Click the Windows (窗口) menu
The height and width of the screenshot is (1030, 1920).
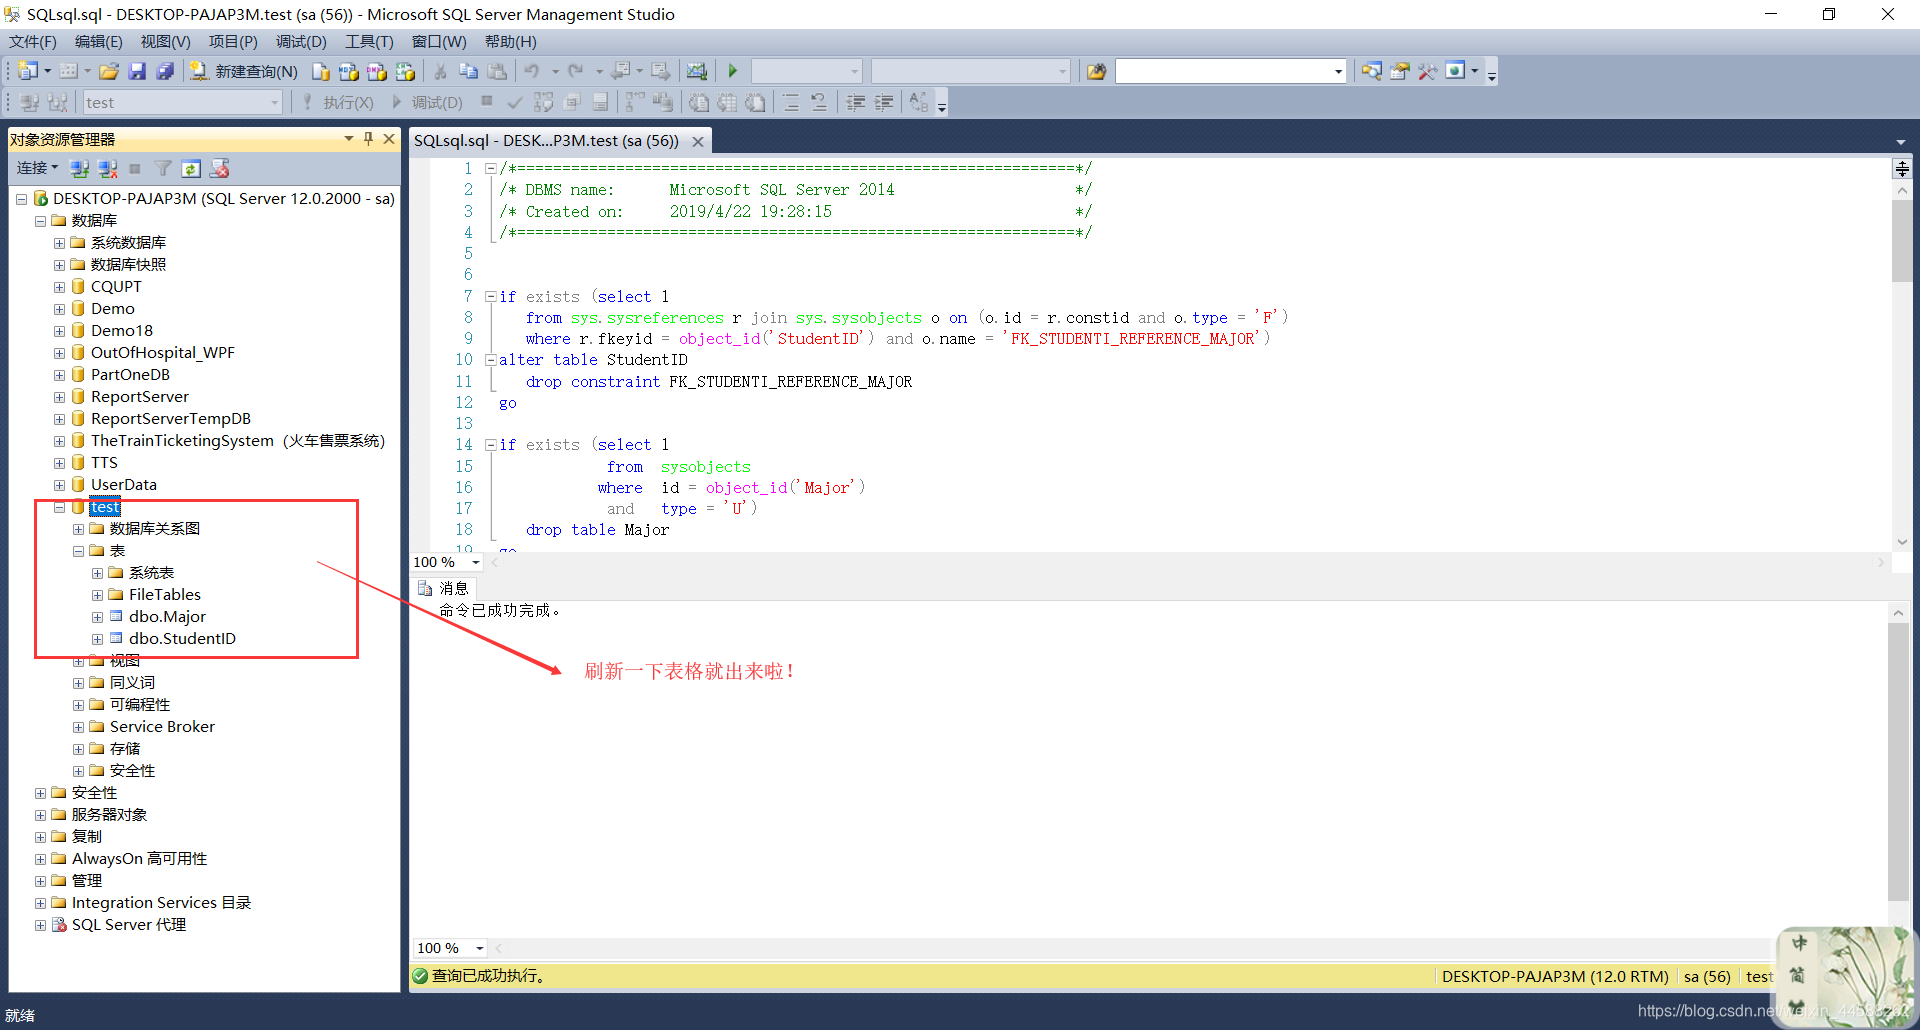439,41
